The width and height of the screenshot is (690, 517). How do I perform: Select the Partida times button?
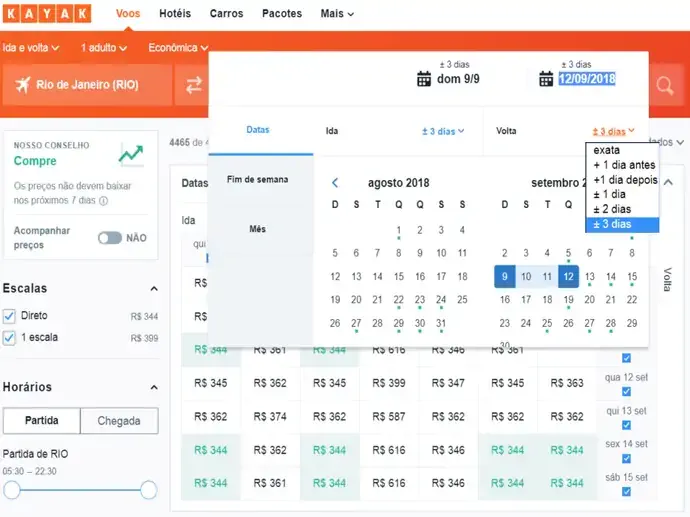click(x=42, y=421)
